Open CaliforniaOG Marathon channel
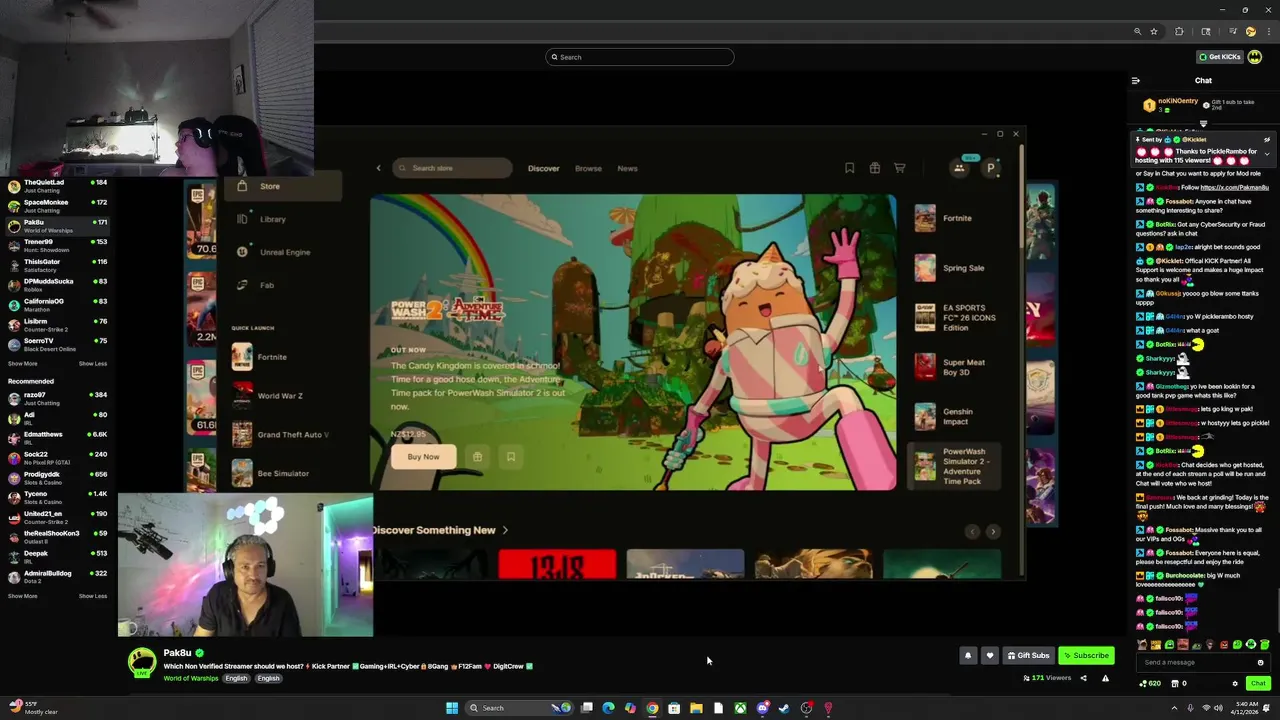Image resolution: width=1280 pixels, height=720 pixels. pyautogui.click(x=56, y=305)
